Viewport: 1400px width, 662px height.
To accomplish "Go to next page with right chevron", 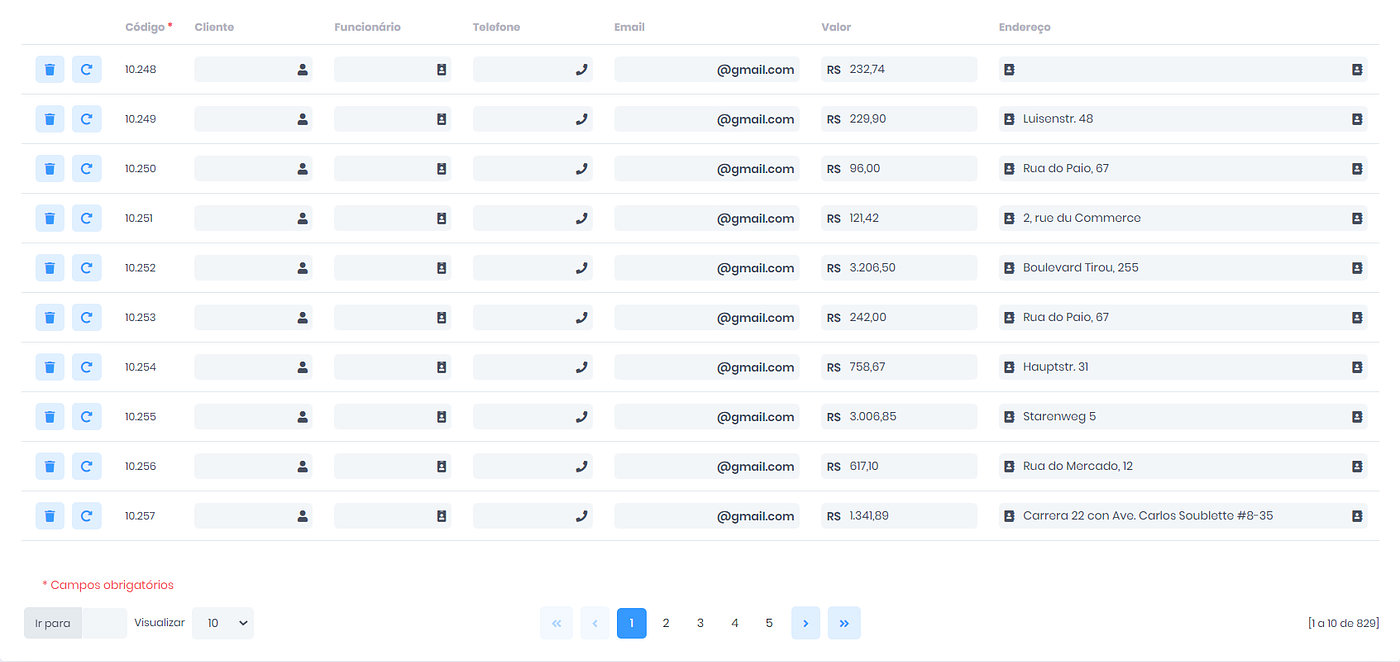I will tap(805, 622).
